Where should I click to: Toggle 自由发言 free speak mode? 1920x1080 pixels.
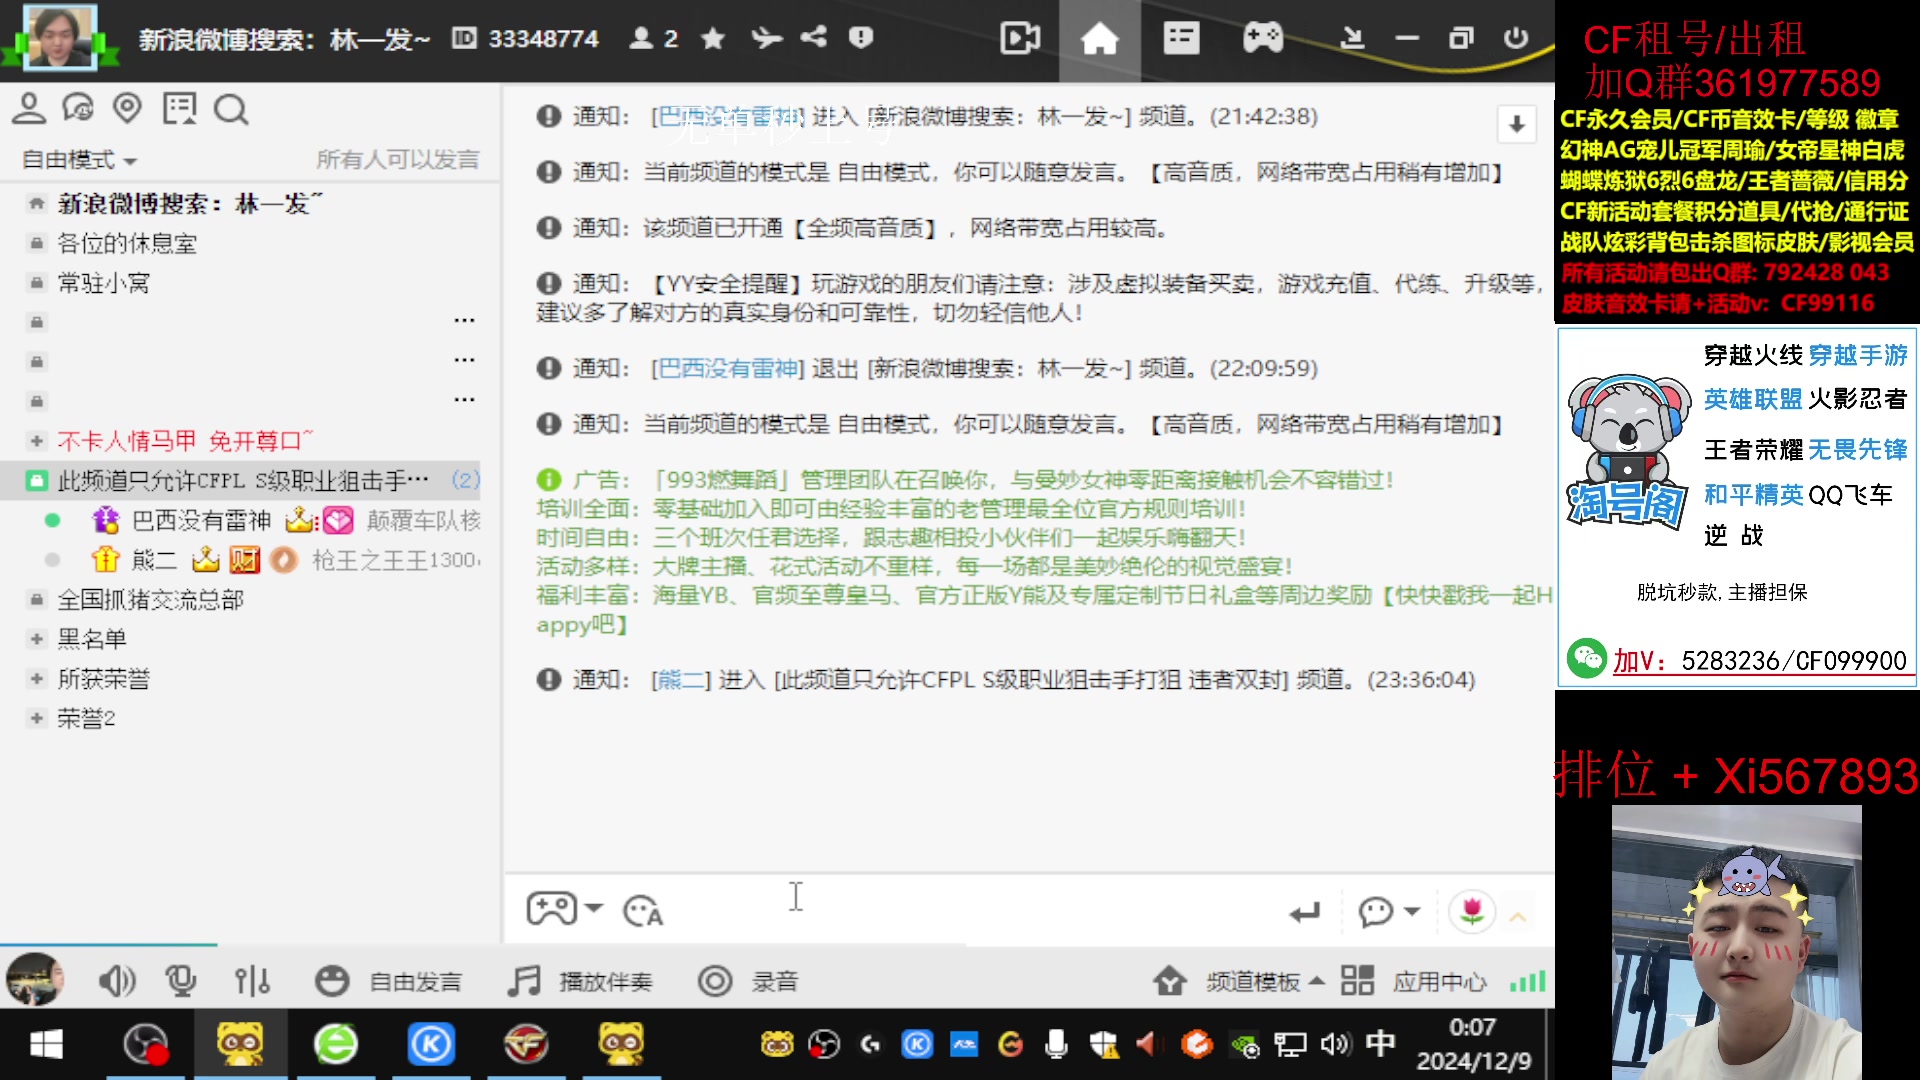[388, 981]
